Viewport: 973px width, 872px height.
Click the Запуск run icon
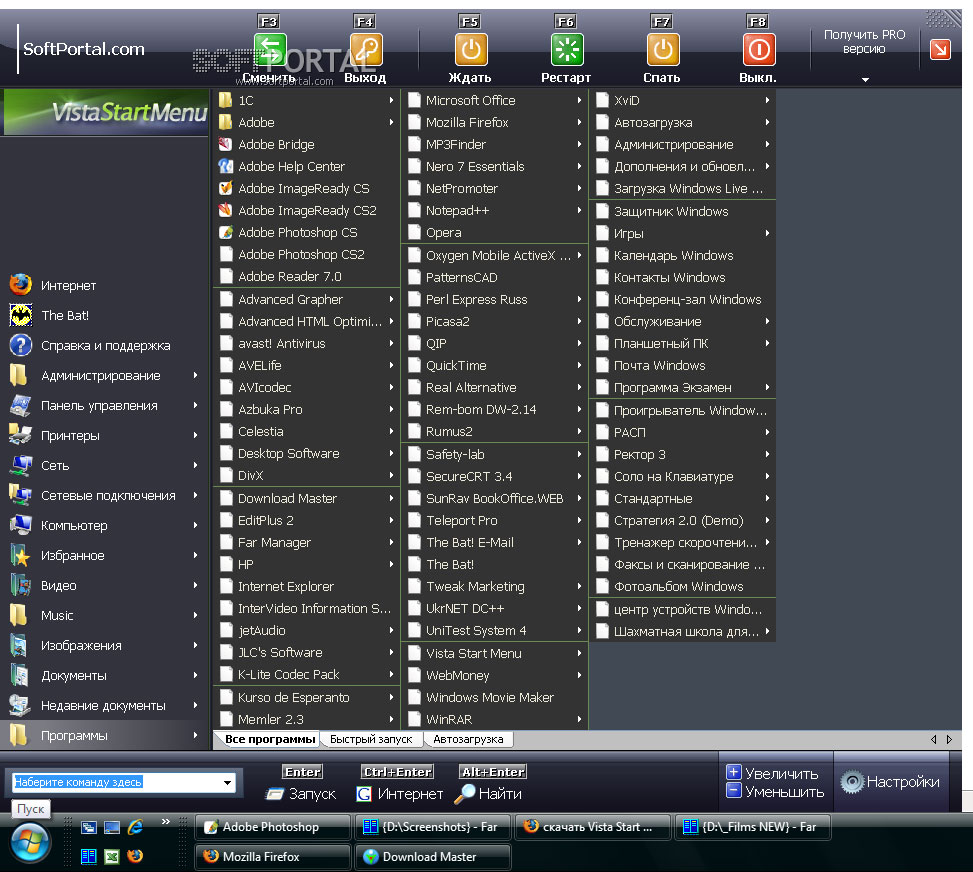click(274, 794)
